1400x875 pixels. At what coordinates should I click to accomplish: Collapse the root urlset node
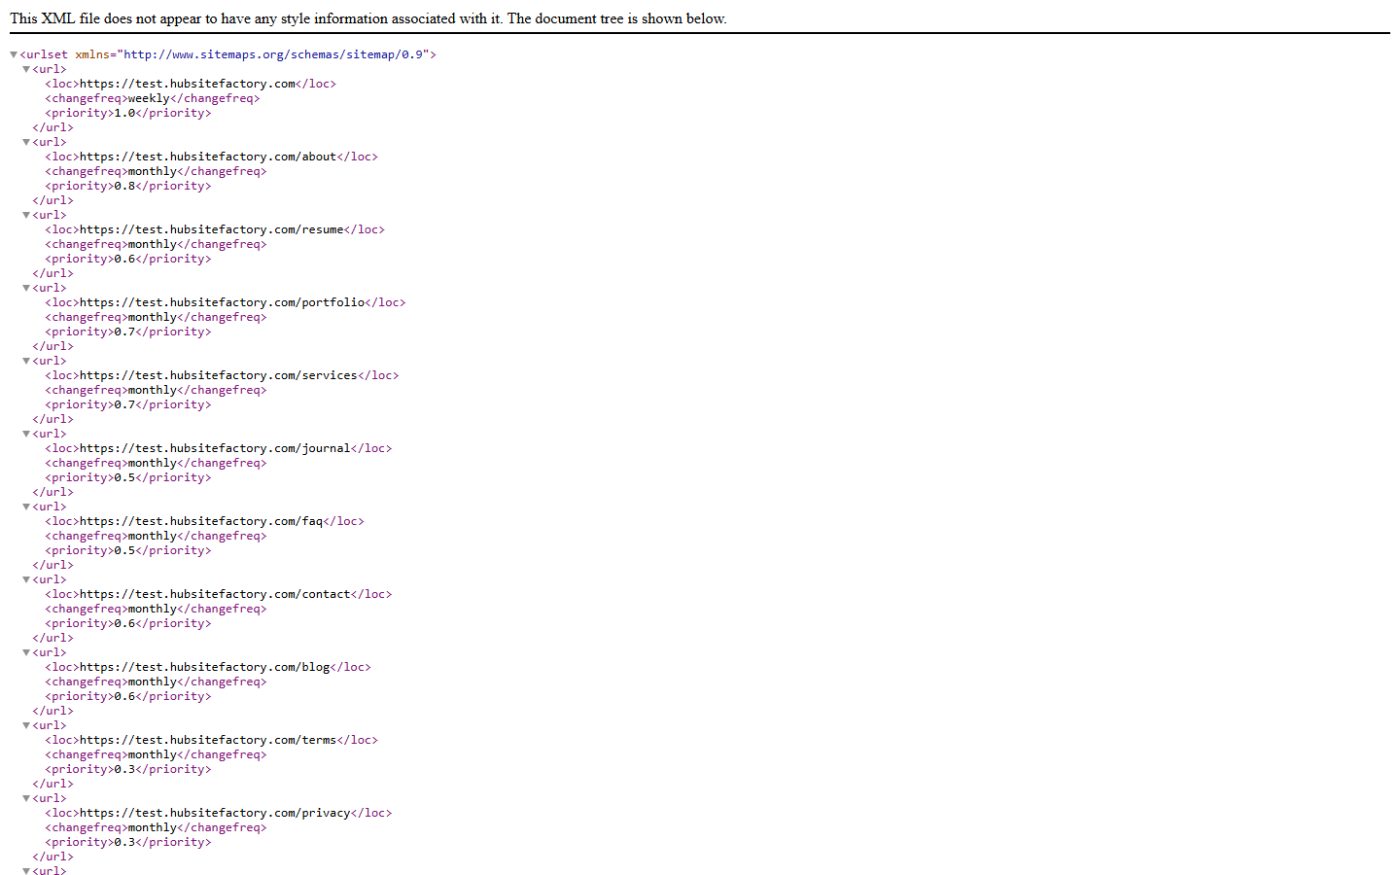pyautogui.click(x=14, y=55)
